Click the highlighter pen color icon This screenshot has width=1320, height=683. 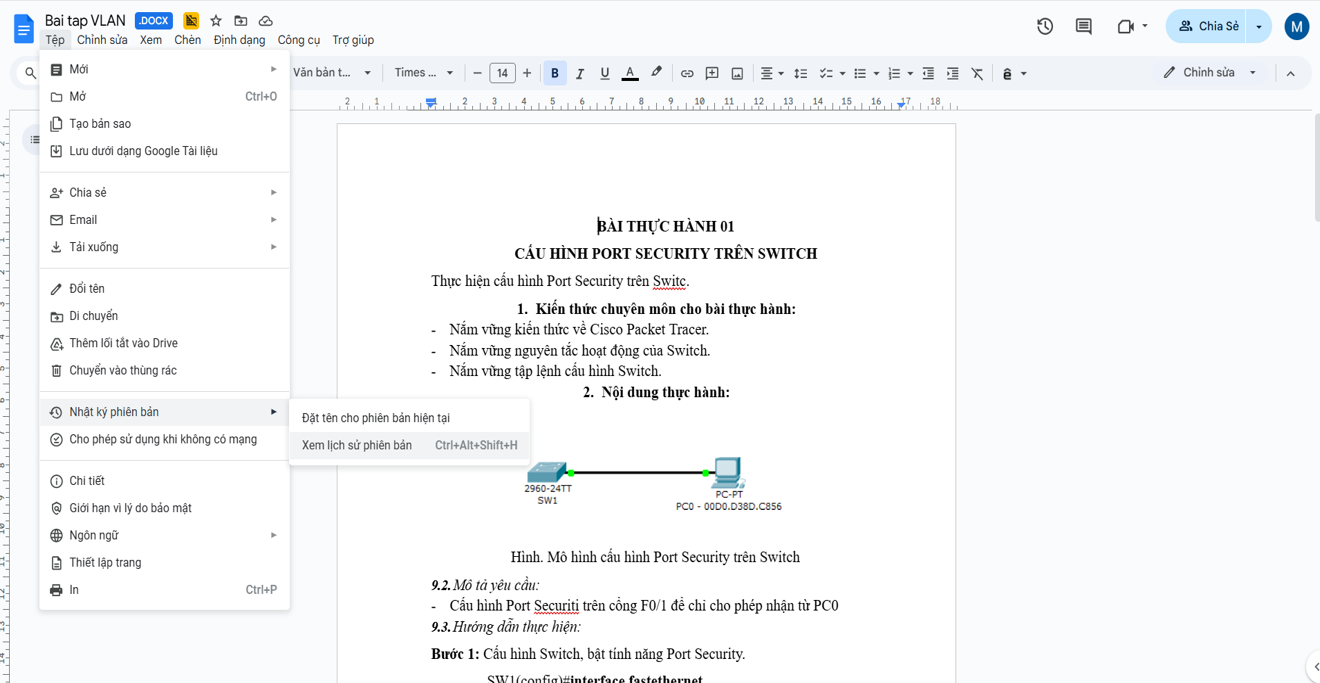(656, 72)
